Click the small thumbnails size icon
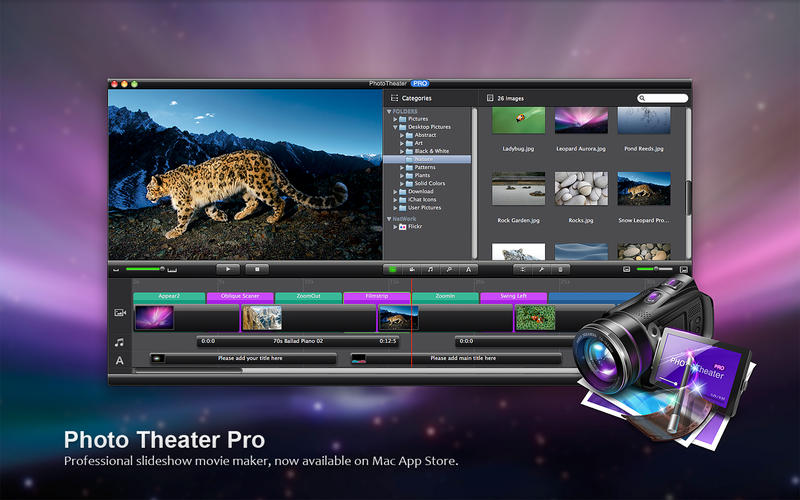800x500 pixels. [627, 269]
